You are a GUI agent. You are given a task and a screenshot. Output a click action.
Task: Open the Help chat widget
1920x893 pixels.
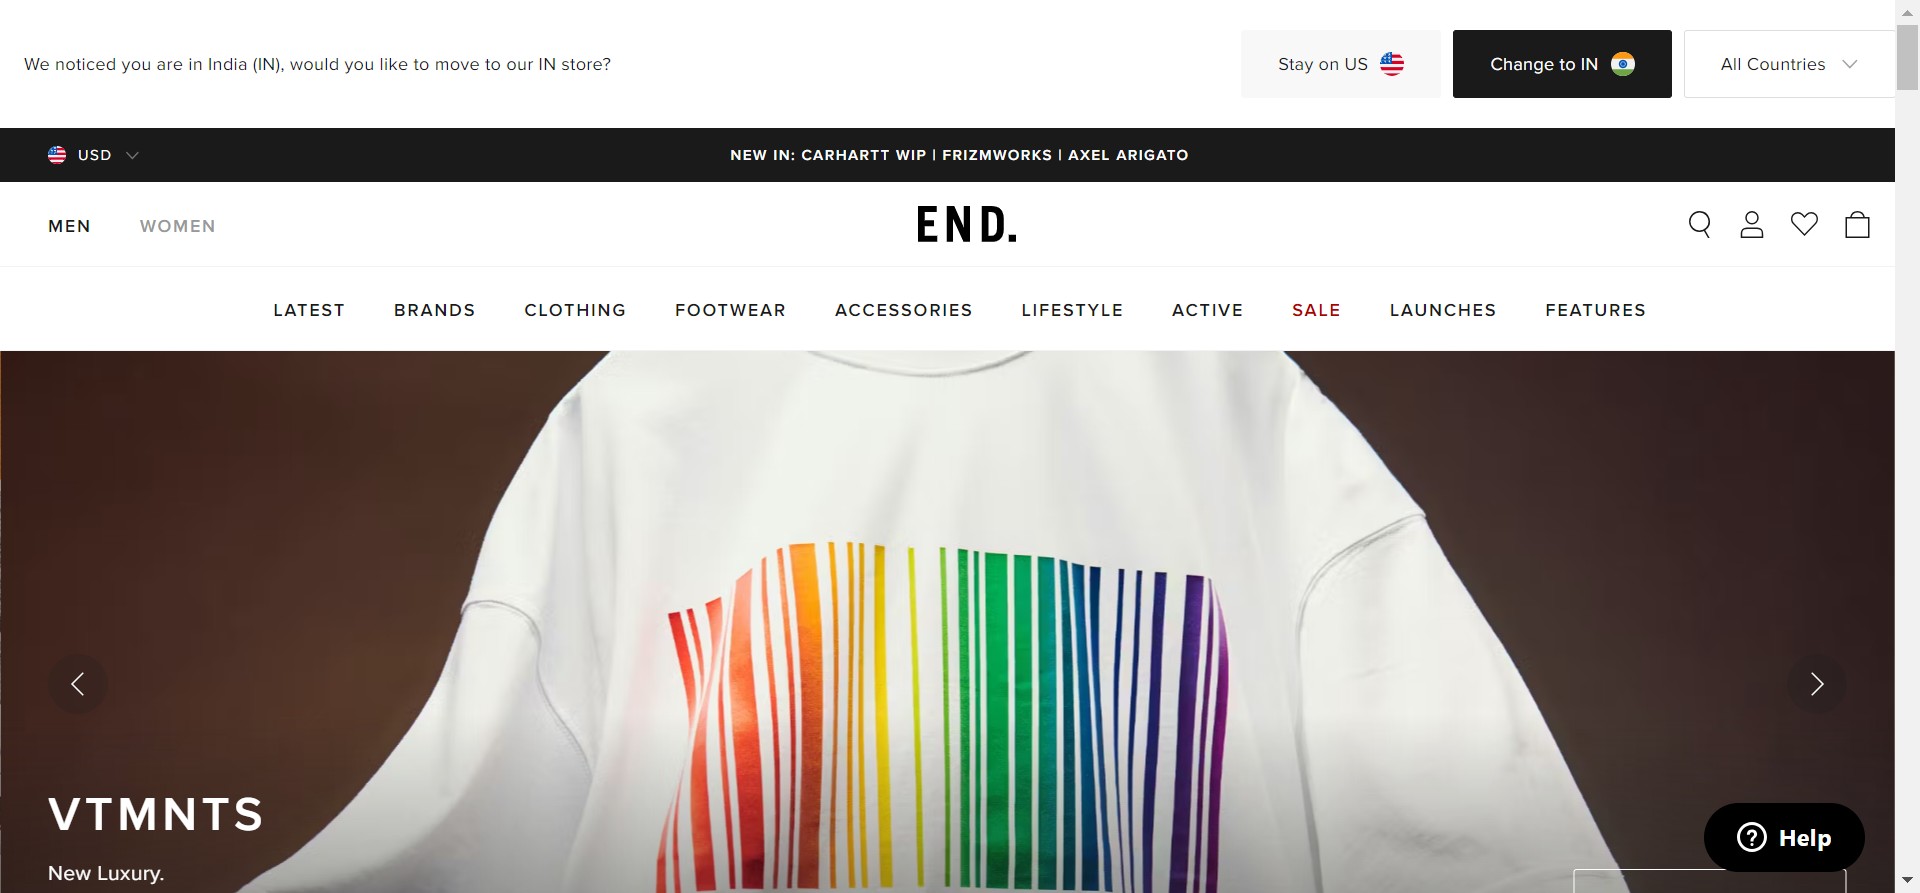[x=1784, y=837]
